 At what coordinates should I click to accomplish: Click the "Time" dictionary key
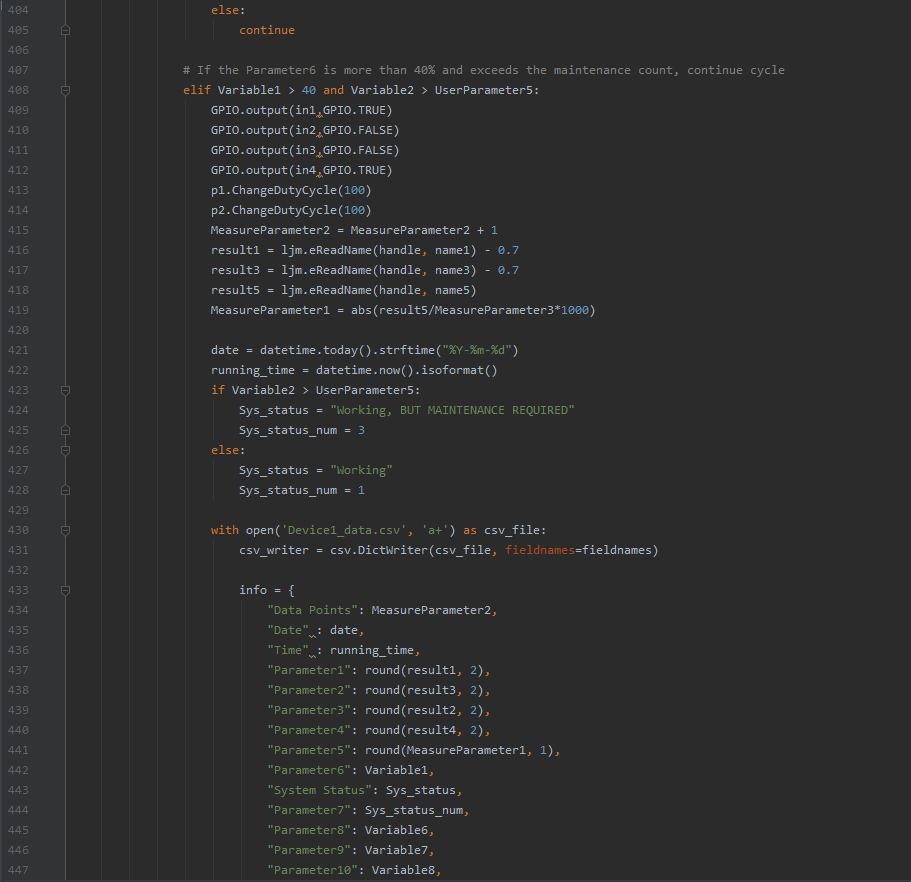point(288,650)
